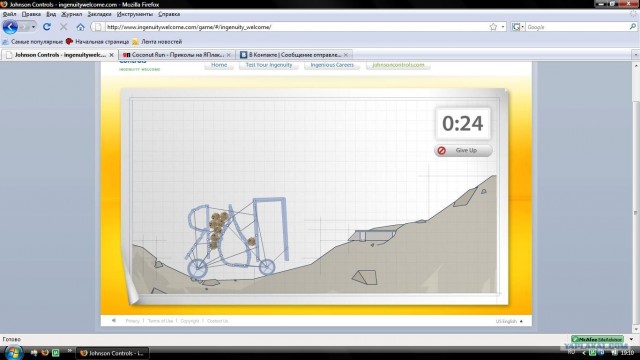Click the McAfee SiteAdvisor status button
The width and height of the screenshot is (640, 360).
click(x=597, y=339)
